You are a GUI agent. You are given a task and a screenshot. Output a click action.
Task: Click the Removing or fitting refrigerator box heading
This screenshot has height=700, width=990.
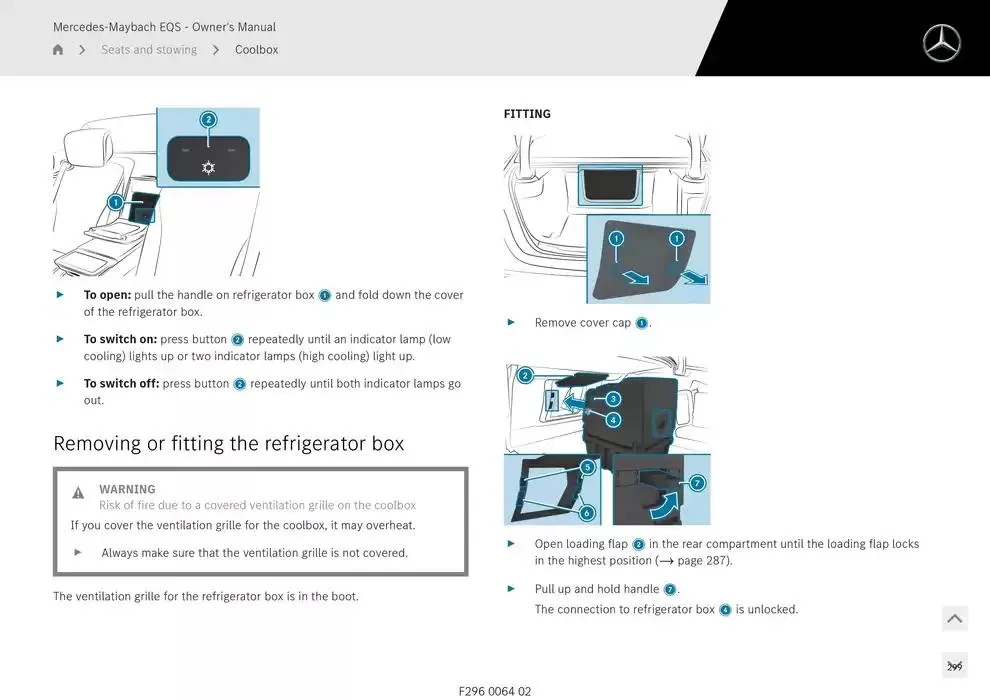coord(228,443)
